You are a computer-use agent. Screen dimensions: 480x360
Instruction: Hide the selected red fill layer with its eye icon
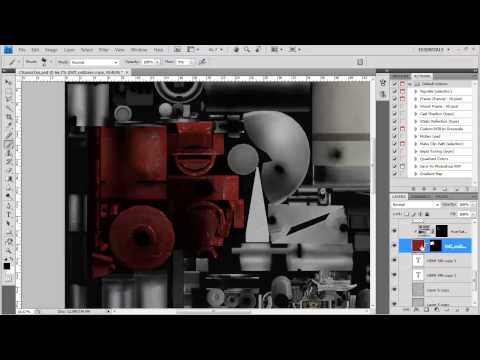pos(395,246)
